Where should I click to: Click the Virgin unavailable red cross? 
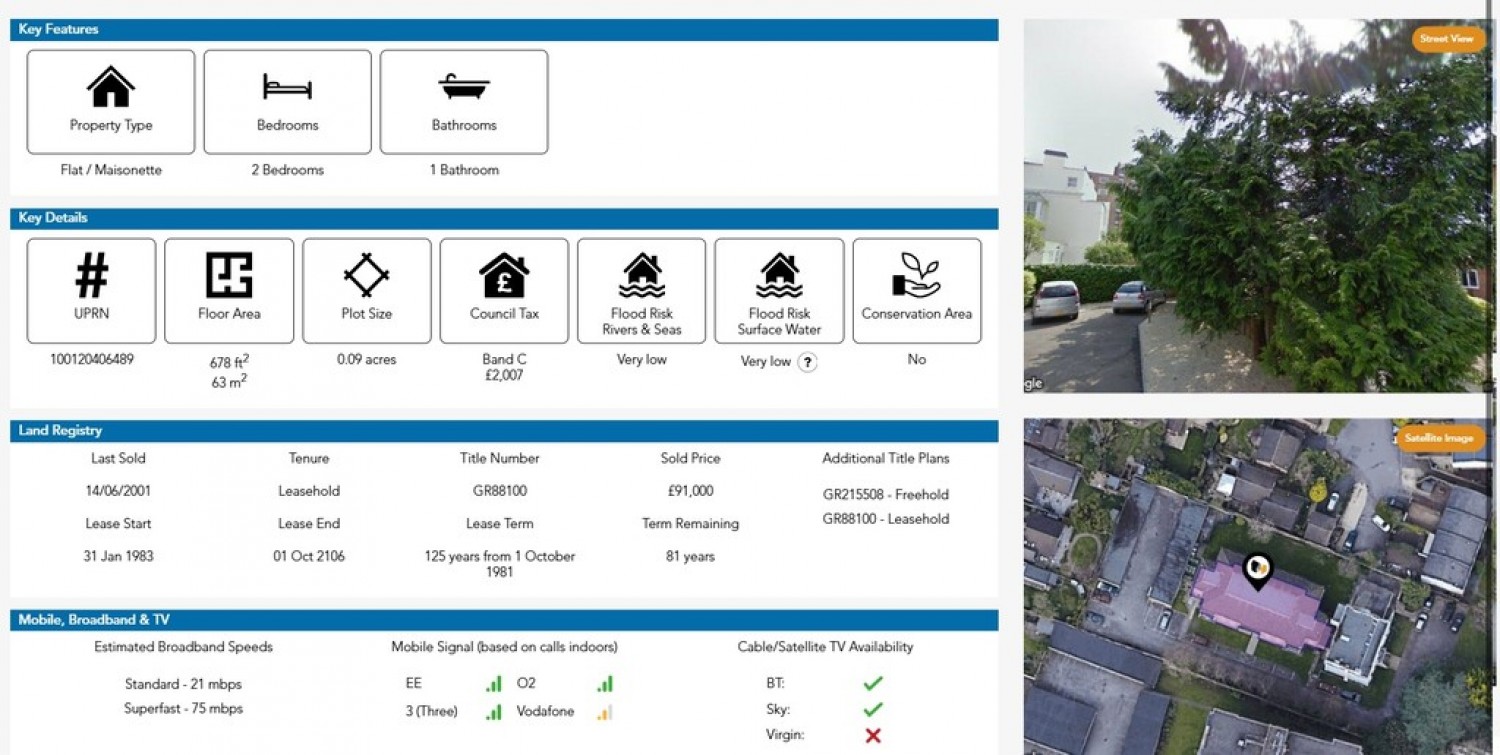pyautogui.click(x=873, y=735)
